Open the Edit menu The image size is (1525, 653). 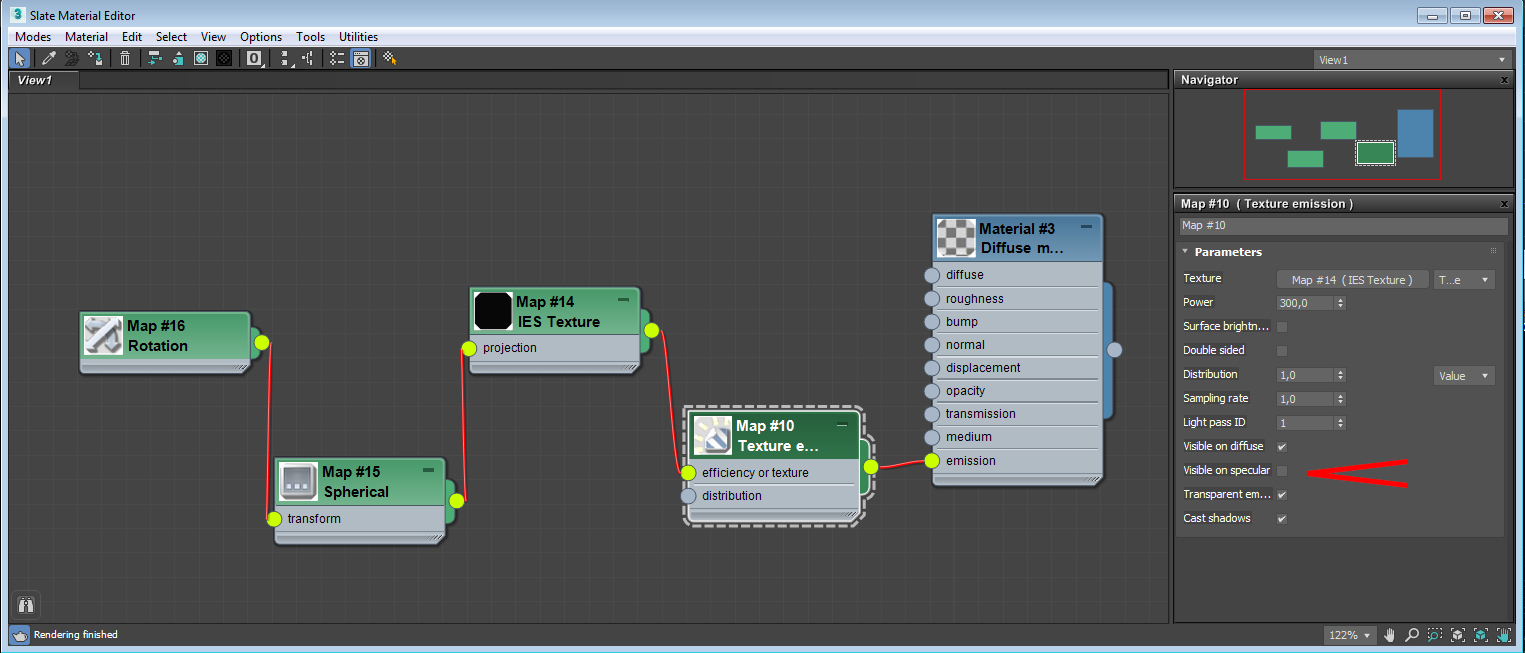[132, 37]
